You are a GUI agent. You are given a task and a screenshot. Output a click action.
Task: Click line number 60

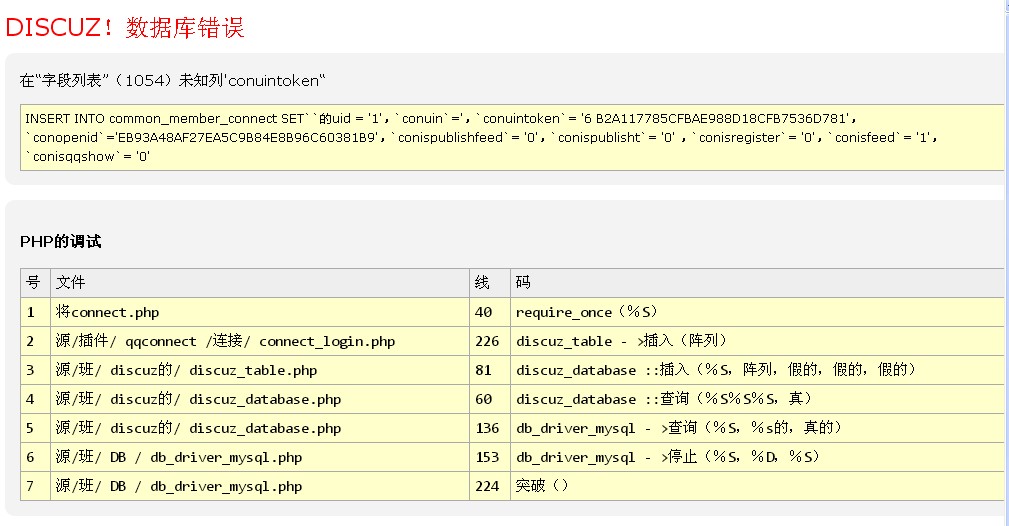pyautogui.click(x=490, y=399)
